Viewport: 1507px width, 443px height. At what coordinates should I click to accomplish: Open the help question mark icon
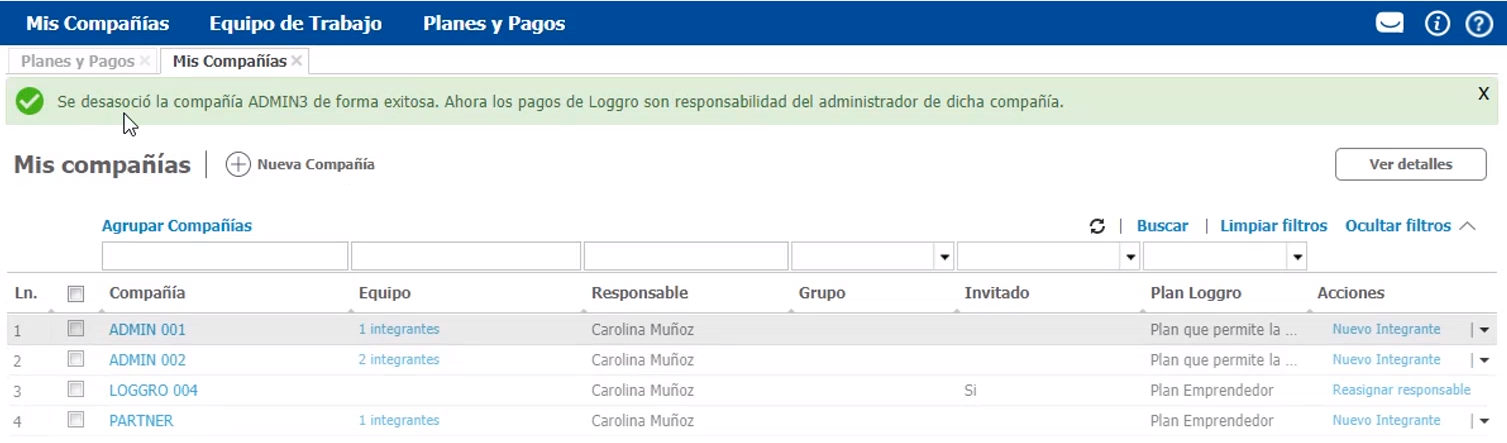[1479, 23]
